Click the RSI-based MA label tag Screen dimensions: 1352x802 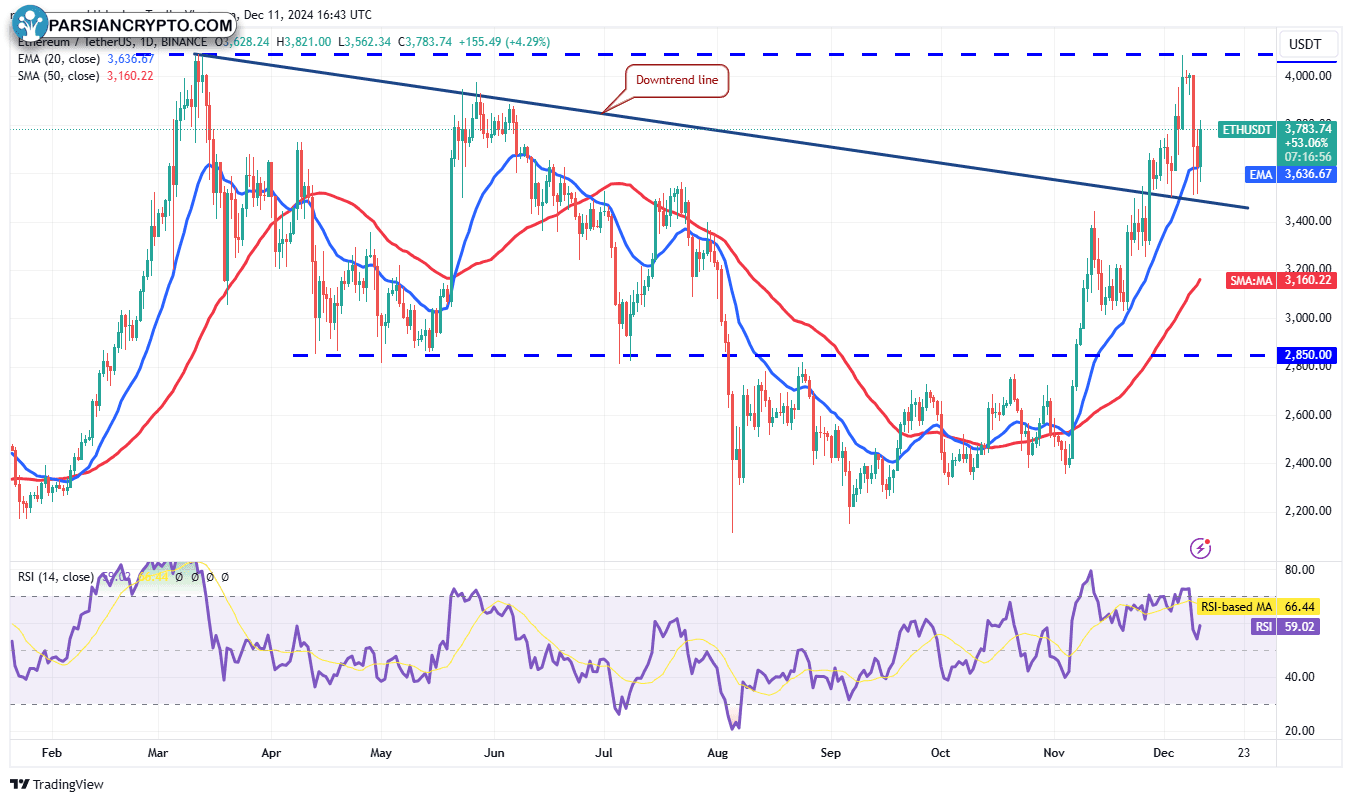1236,607
